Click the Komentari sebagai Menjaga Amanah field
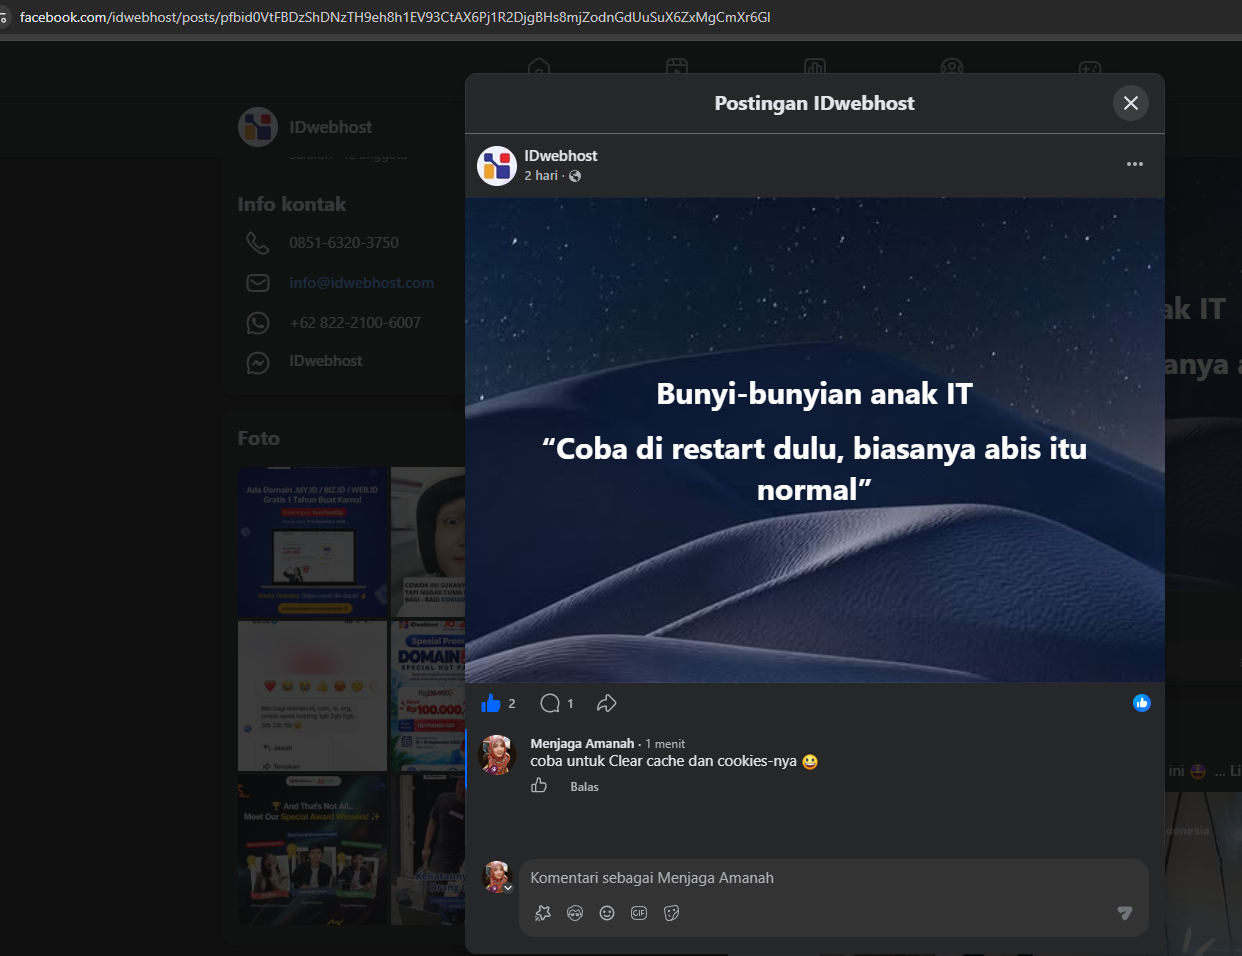The image size is (1242, 956). click(x=833, y=878)
